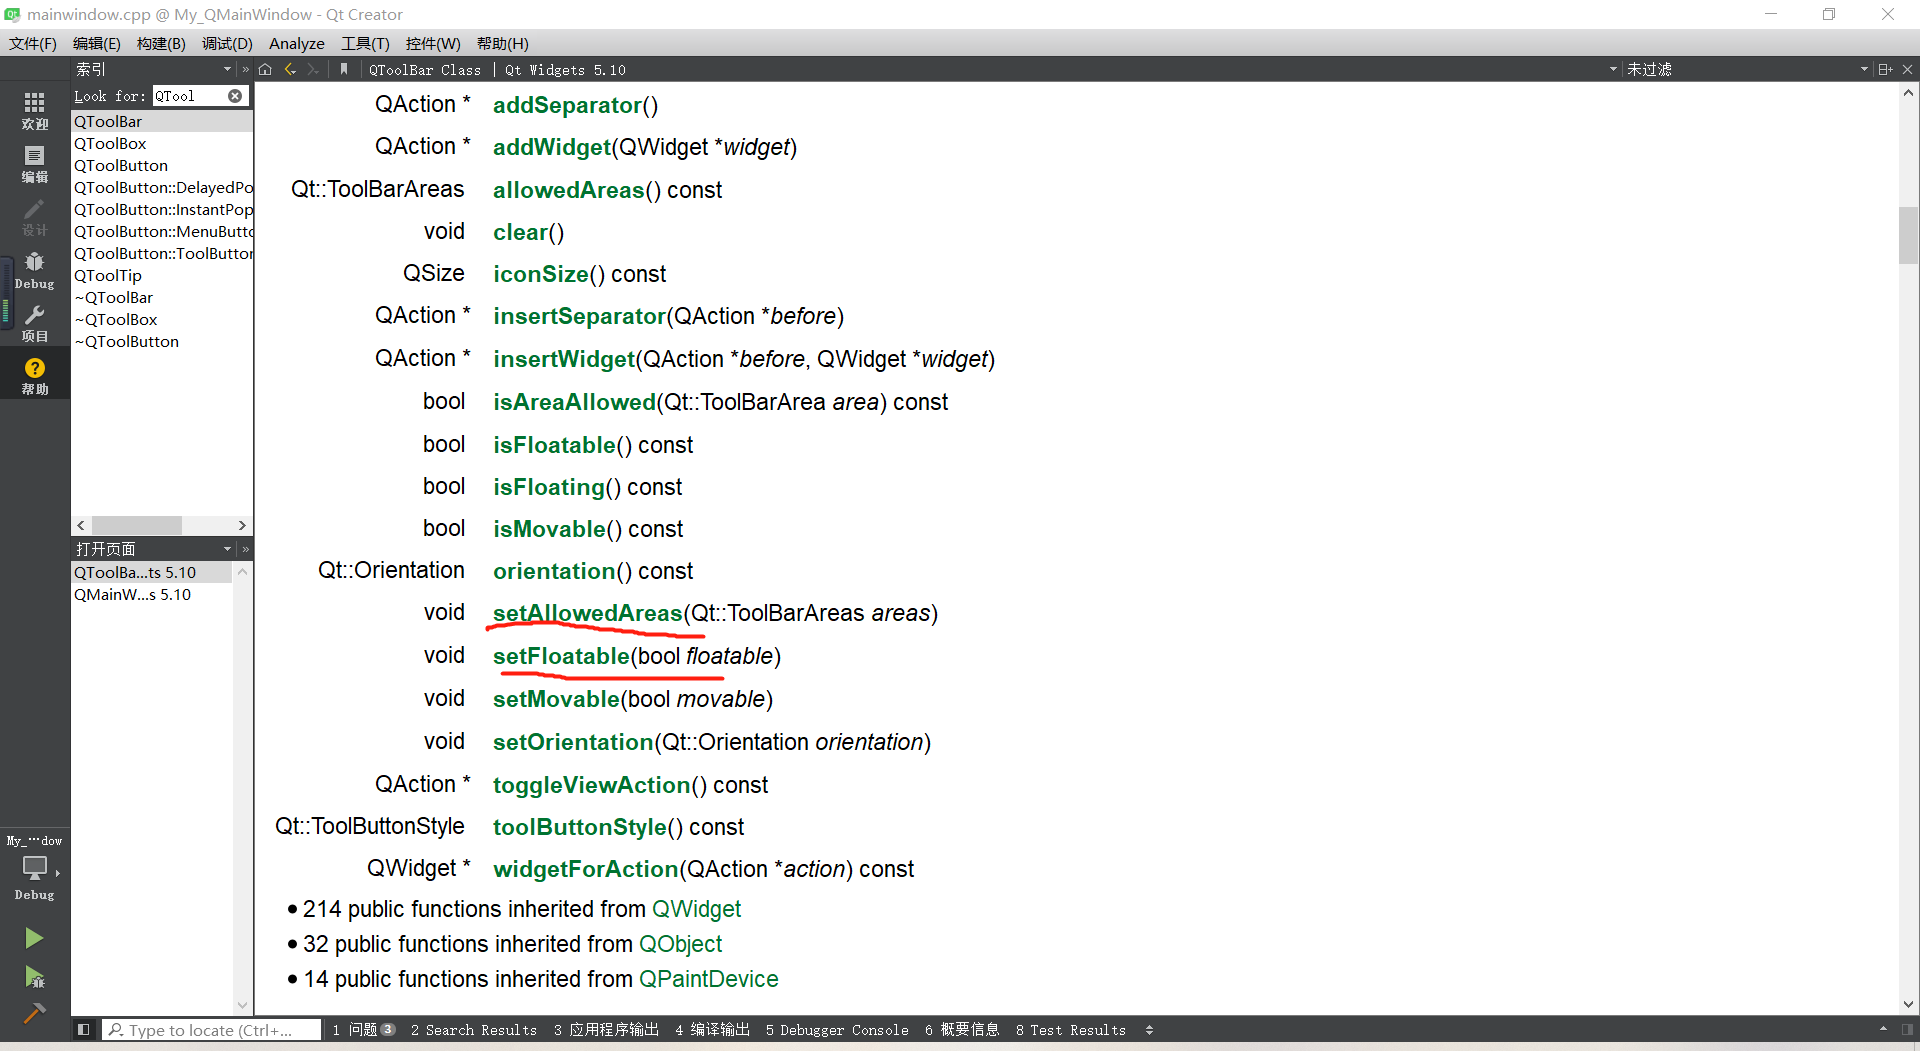Image resolution: width=1920 pixels, height=1051 pixels.
Task: Open the Design (设计) mode
Action: click(x=35, y=216)
